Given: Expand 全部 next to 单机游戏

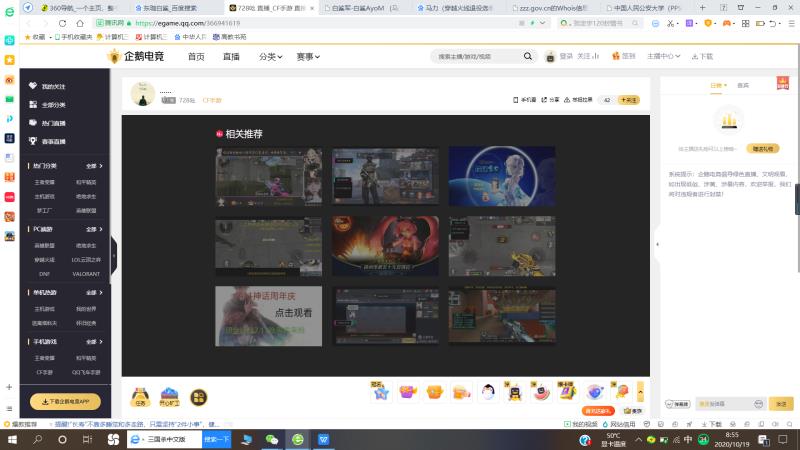Looking at the screenshot, I should point(94,292).
